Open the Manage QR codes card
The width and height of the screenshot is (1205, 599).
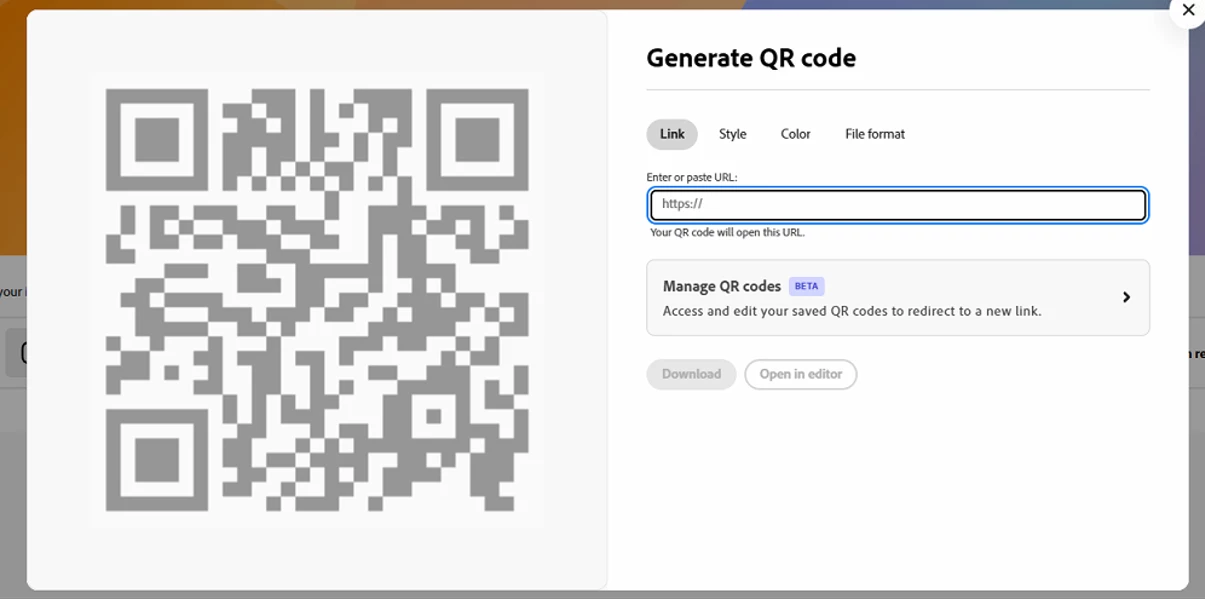898,298
